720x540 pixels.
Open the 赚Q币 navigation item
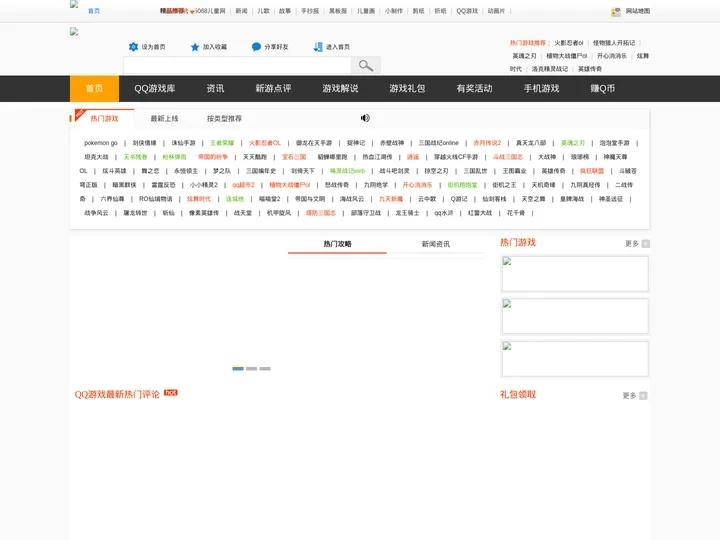(602, 89)
